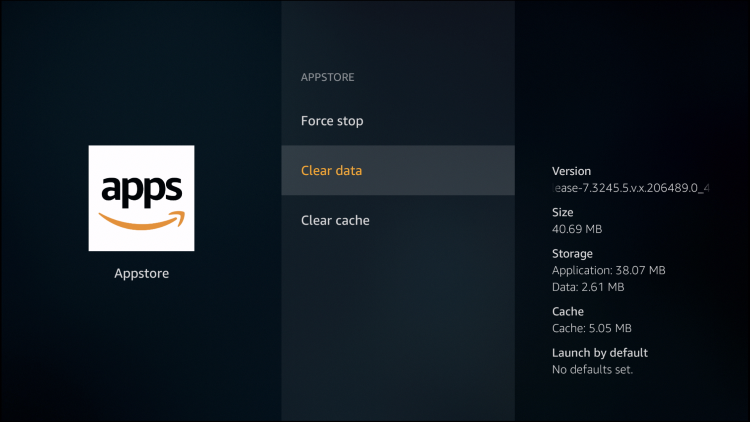
Task: Click the Cache heading label
Action: pos(568,311)
